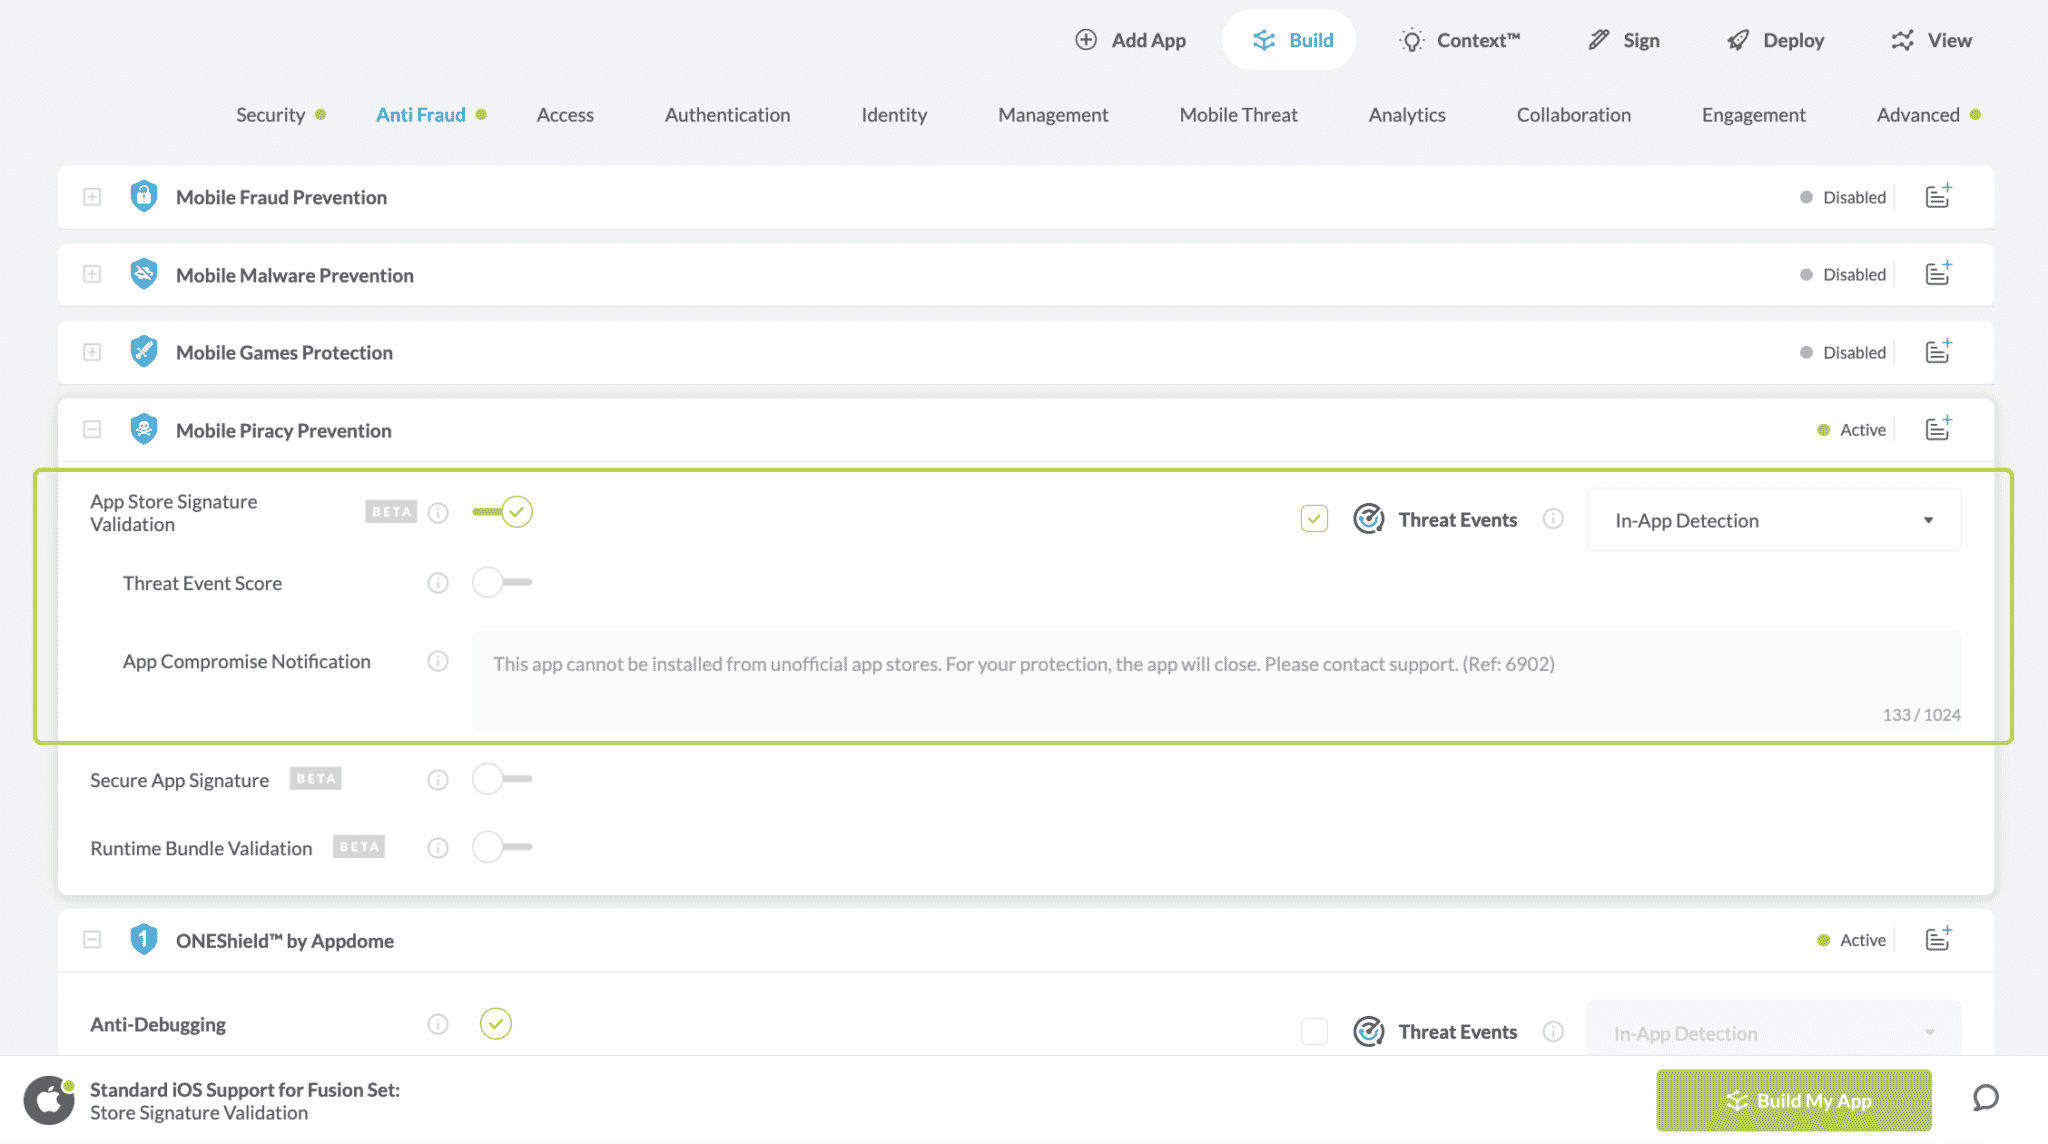Click the Apple iOS platform icon
Image resolution: width=2048 pixels, height=1144 pixels.
[48, 1100]
